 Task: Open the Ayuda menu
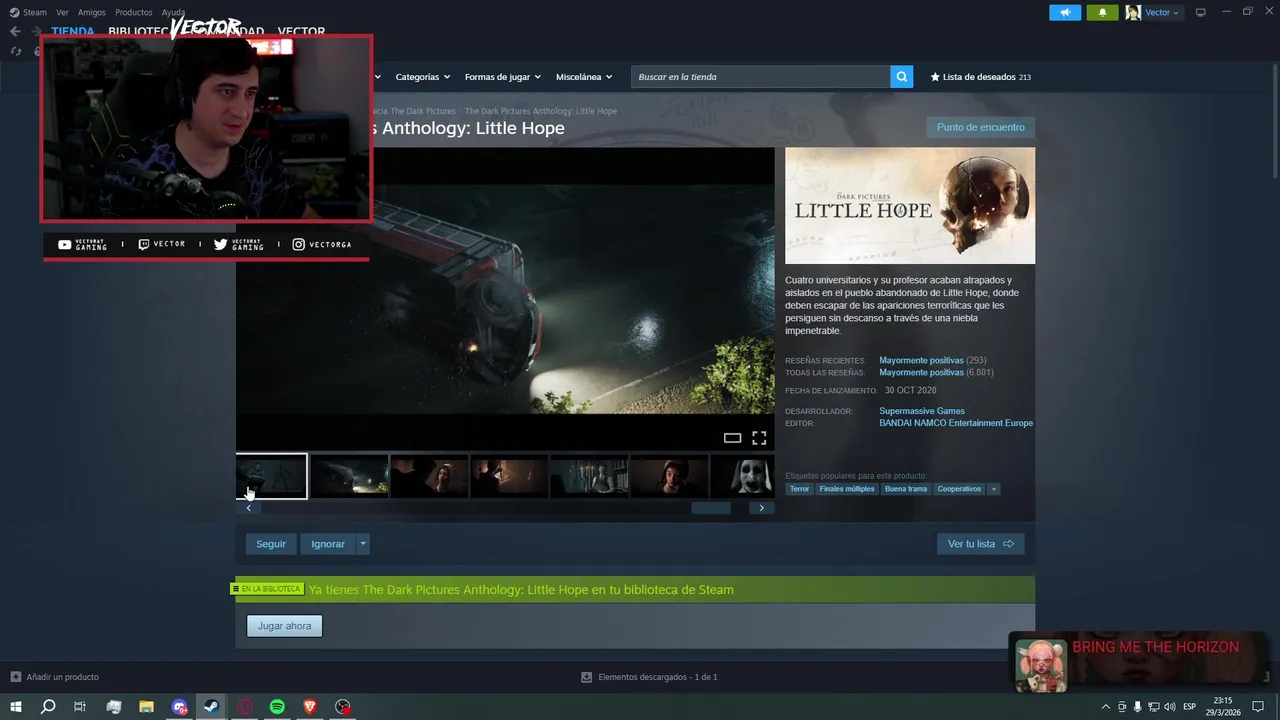tap(173, 12)
